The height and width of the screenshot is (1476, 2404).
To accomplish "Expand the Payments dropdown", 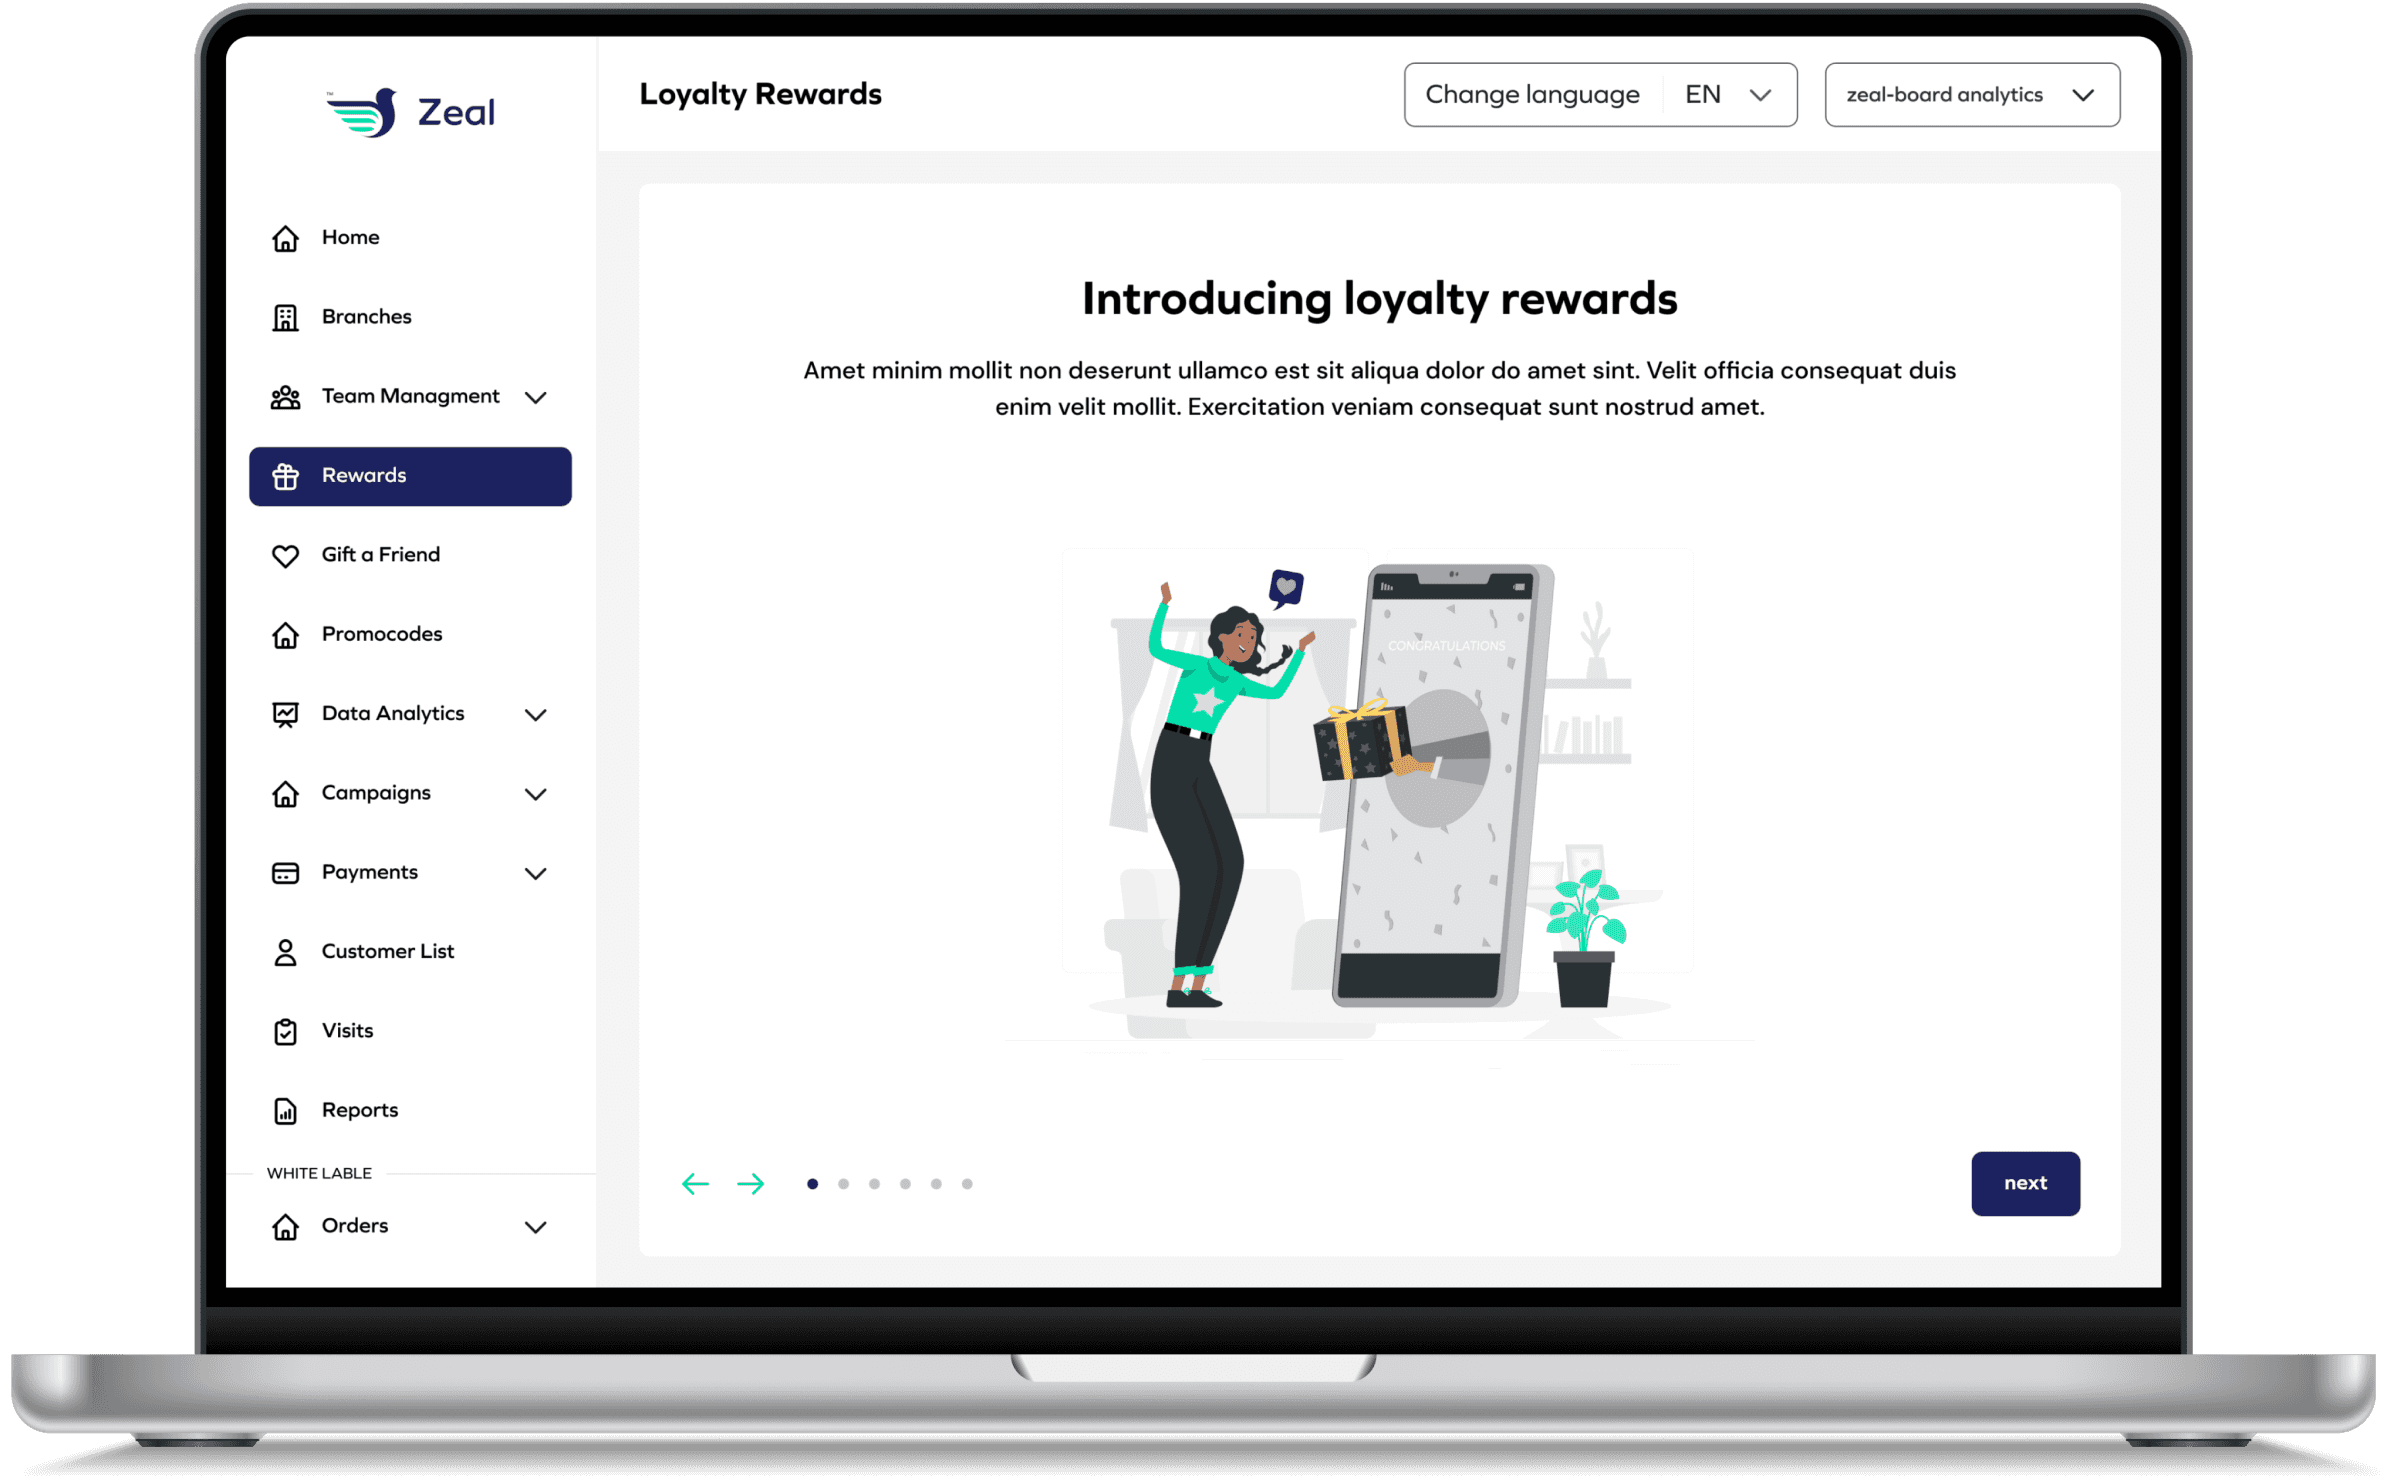I will [x=536, y=872].
